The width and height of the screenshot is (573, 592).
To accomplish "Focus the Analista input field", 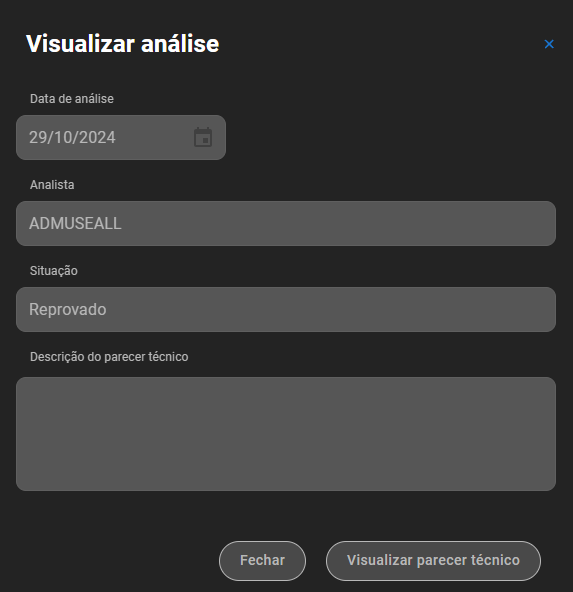I will (286, 224).
